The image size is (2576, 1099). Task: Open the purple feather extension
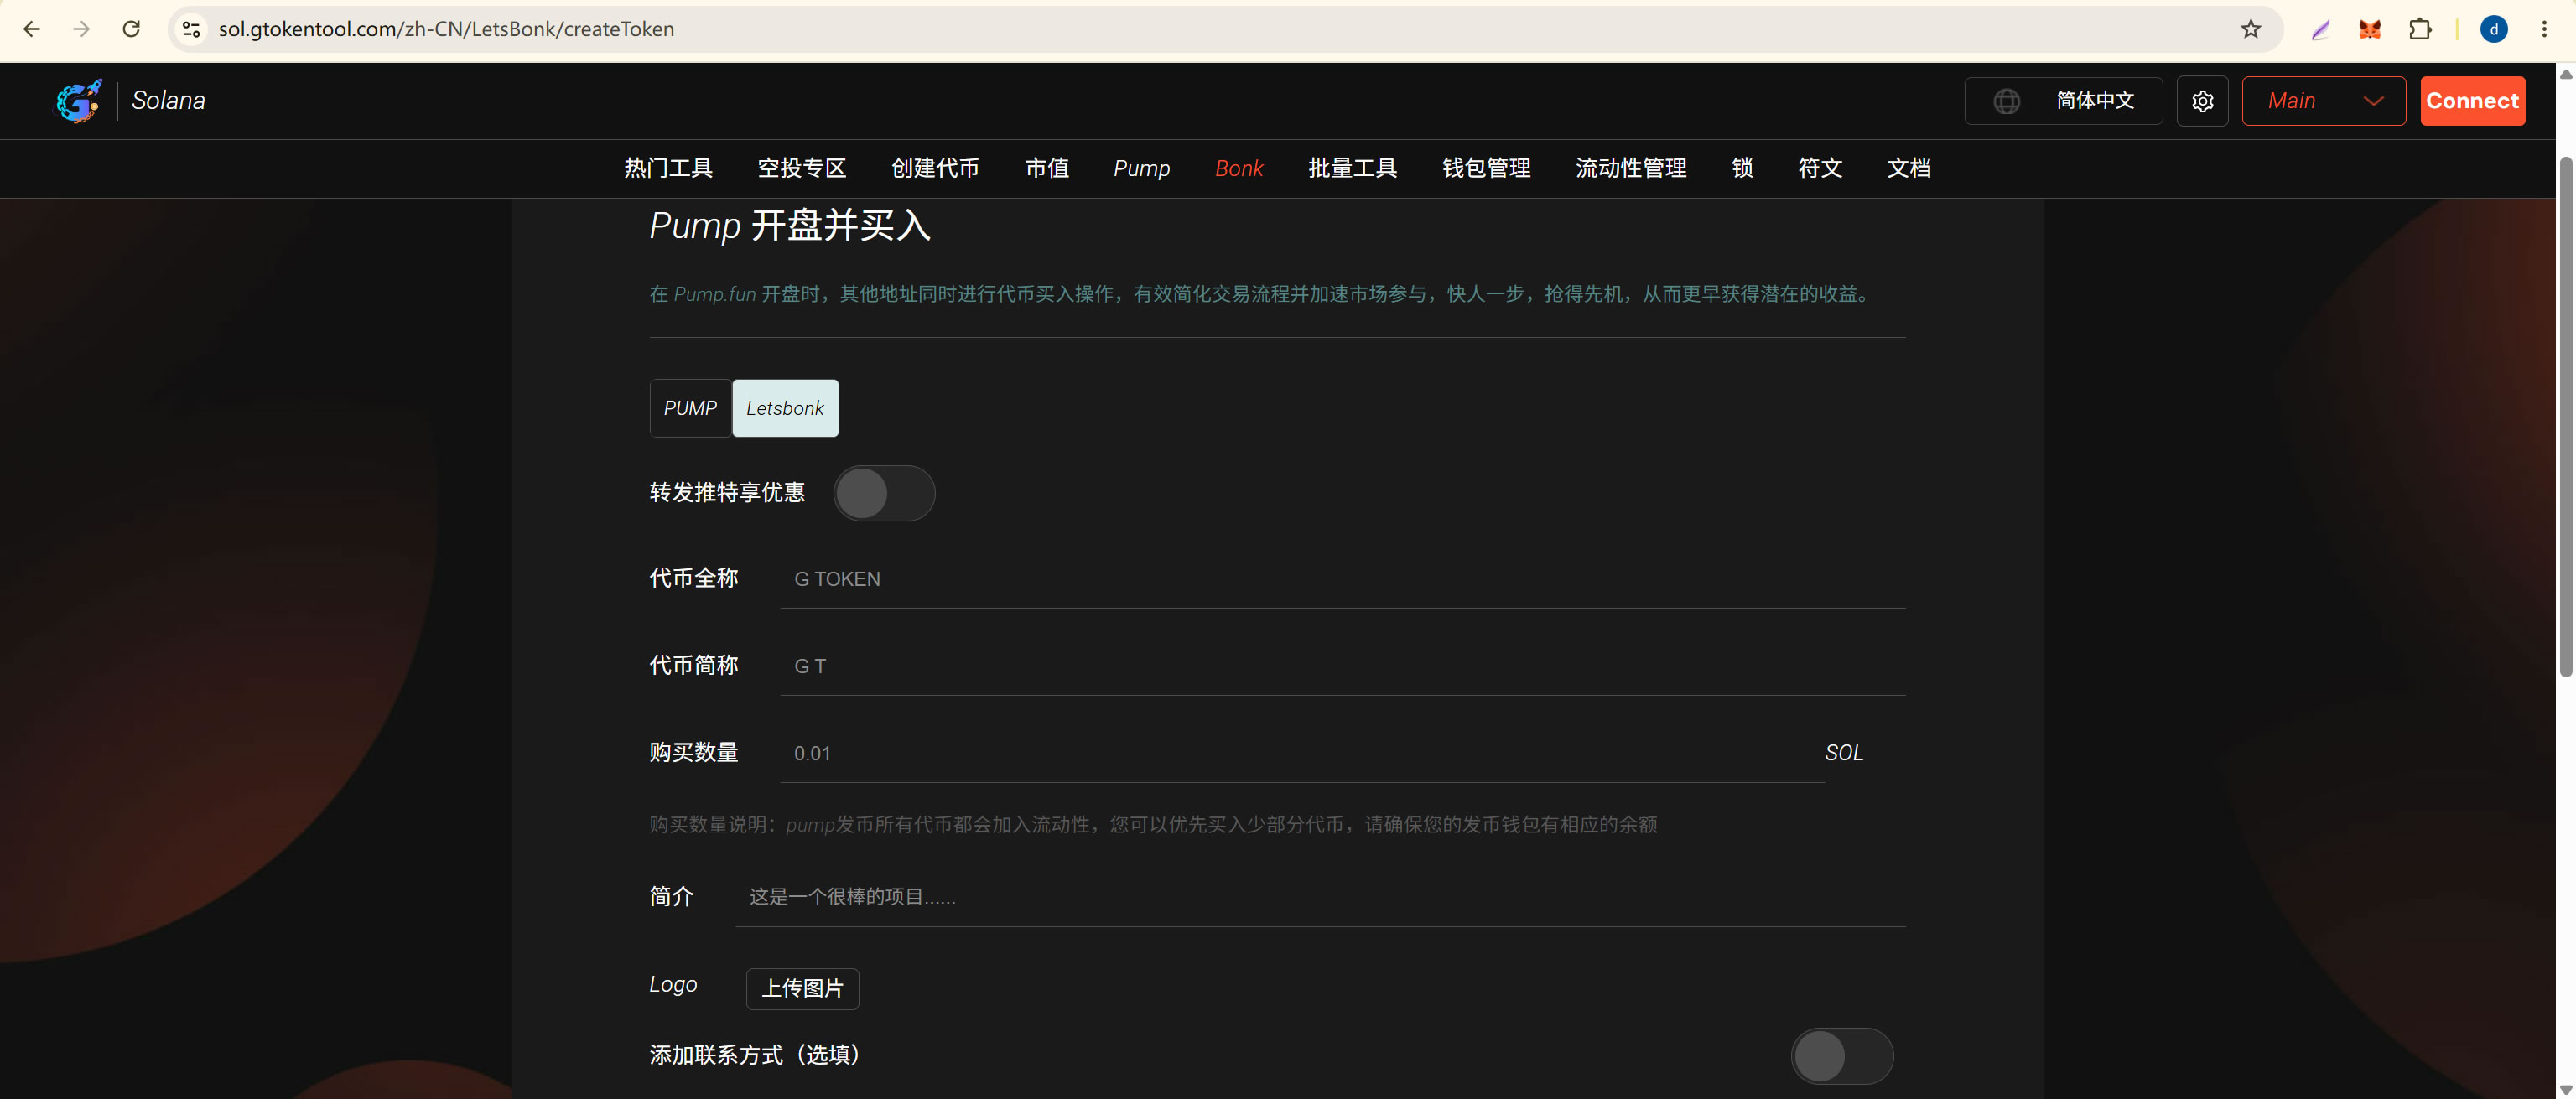2320,29
